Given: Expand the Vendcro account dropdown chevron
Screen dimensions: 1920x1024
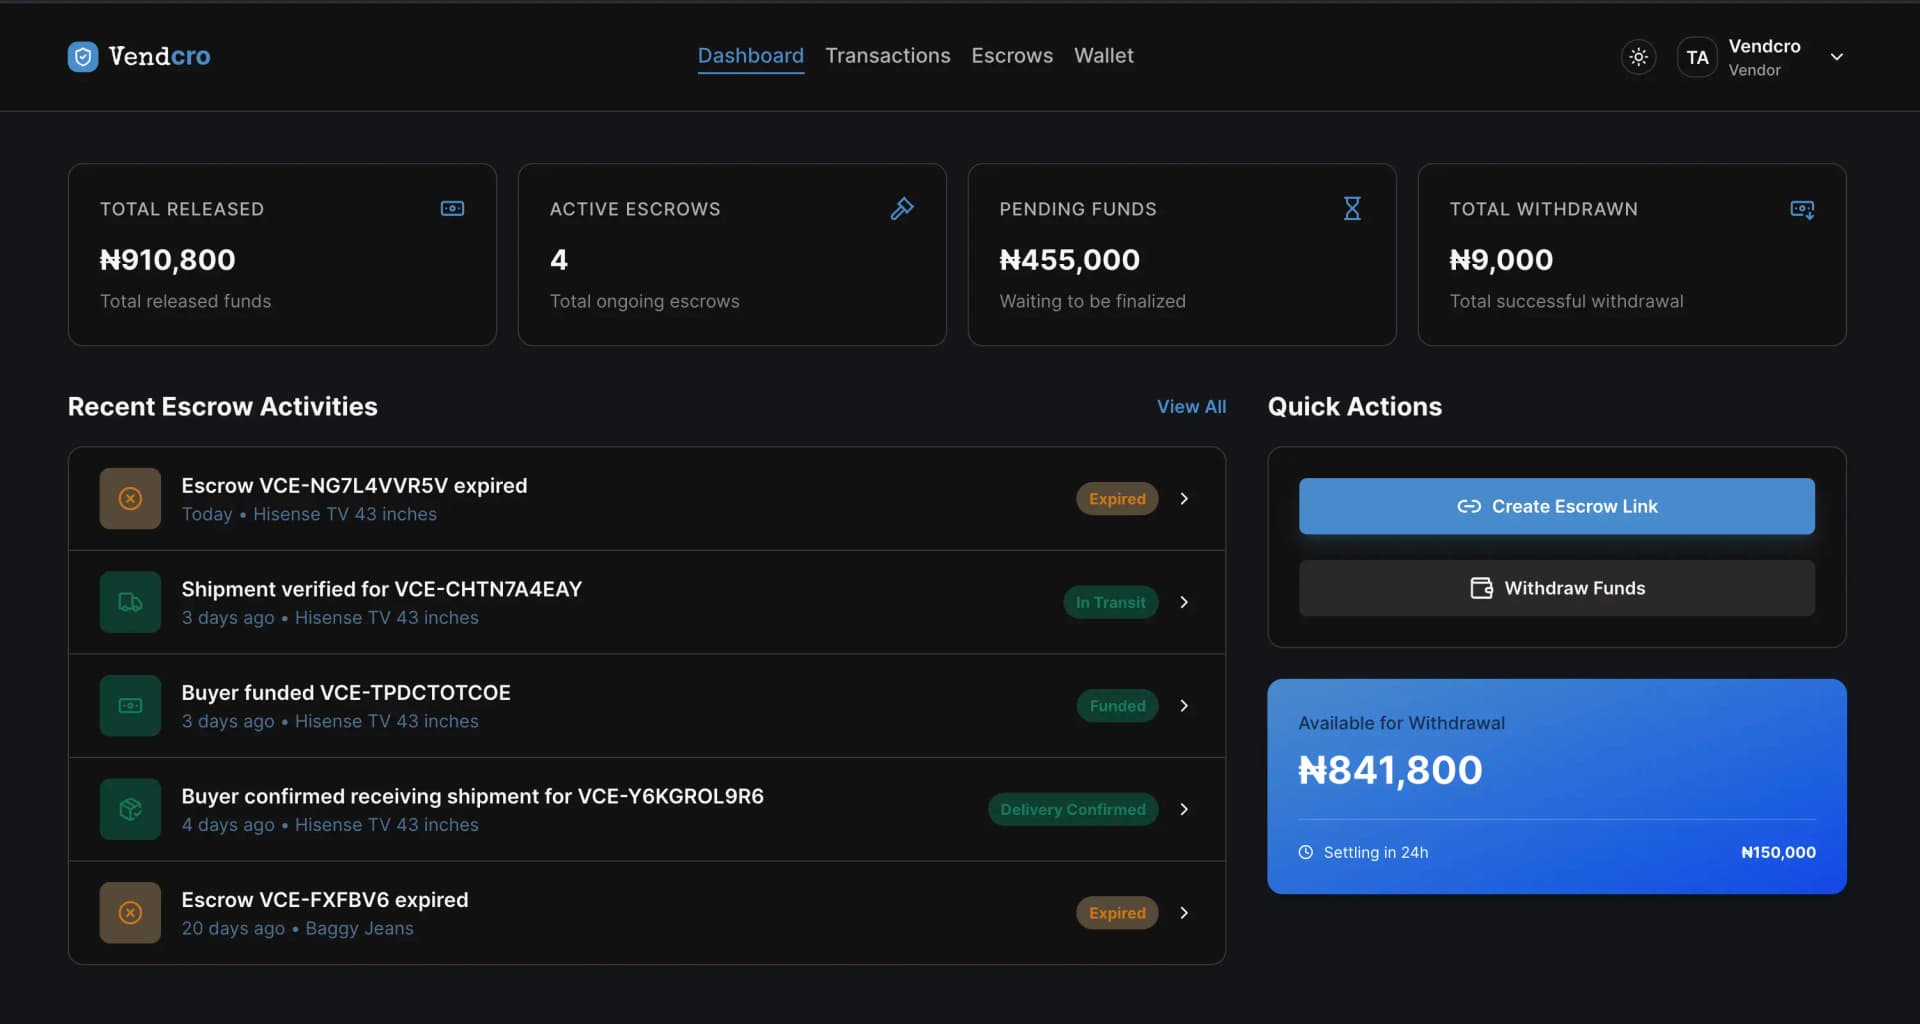Looking at the screenshot, I should [1836, 57].
